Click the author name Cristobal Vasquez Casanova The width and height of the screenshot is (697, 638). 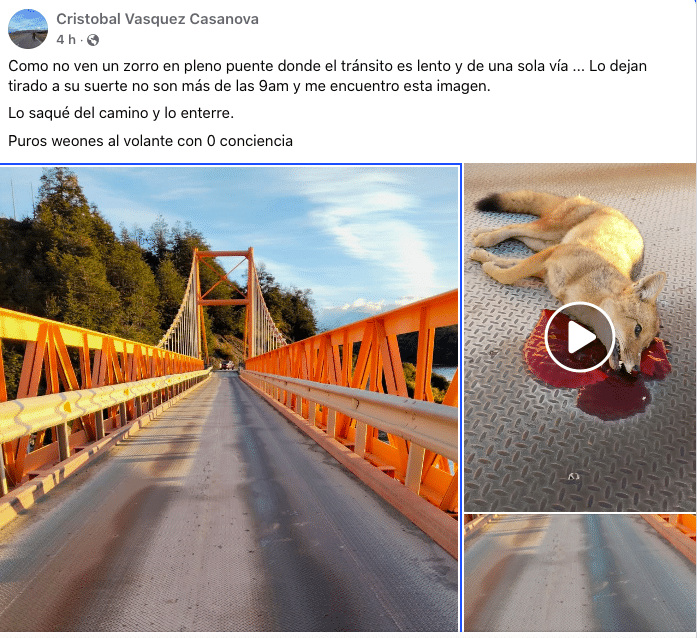tap(157, 19)
